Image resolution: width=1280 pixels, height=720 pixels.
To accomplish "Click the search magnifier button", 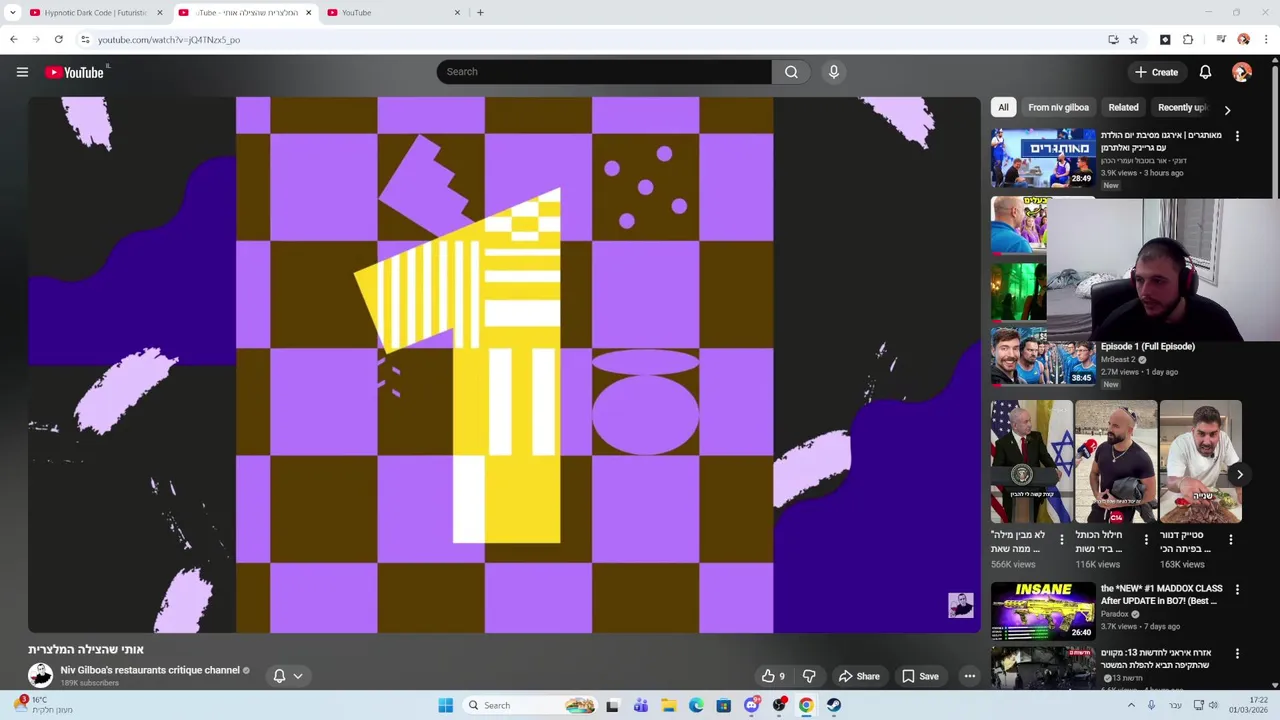I will [x=791, y=72].
